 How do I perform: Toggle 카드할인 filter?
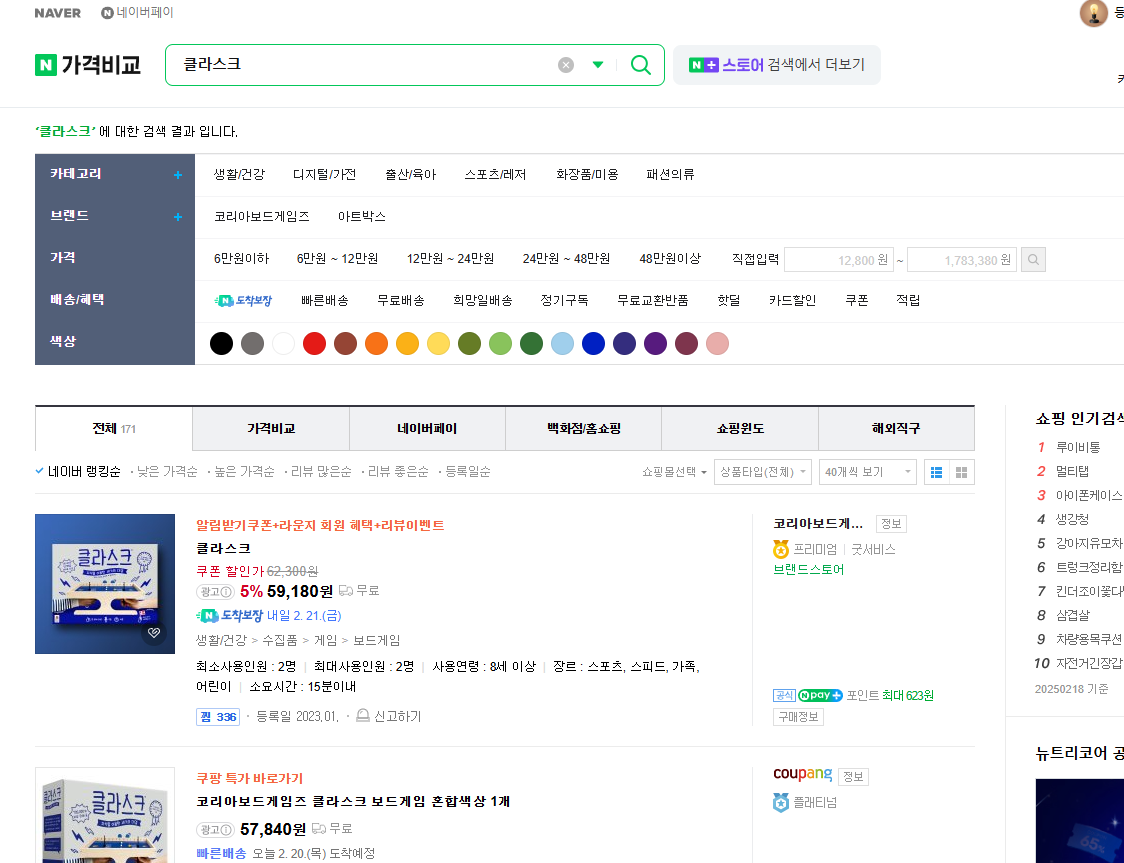[792, 301]
